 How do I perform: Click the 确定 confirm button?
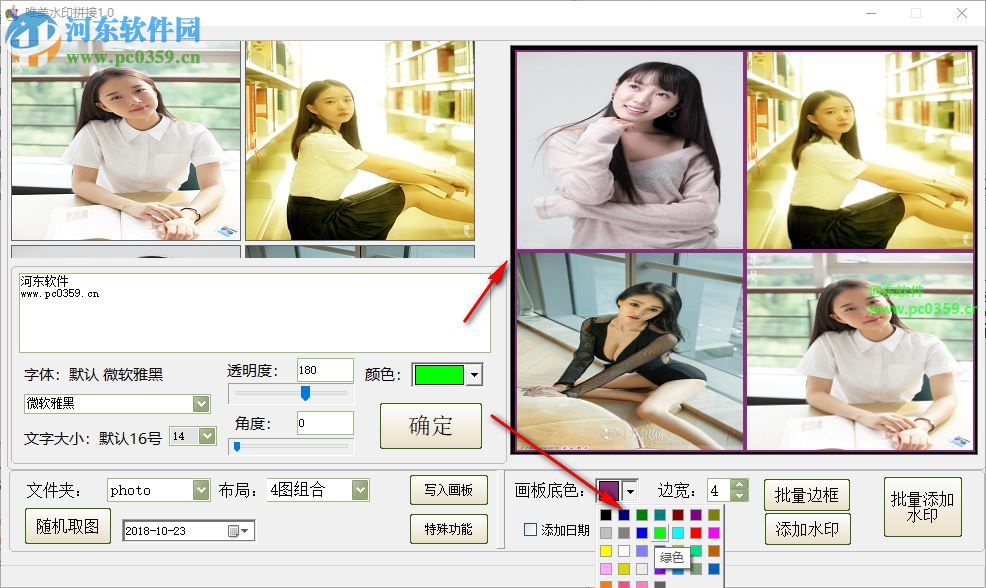tap(430, 425)
